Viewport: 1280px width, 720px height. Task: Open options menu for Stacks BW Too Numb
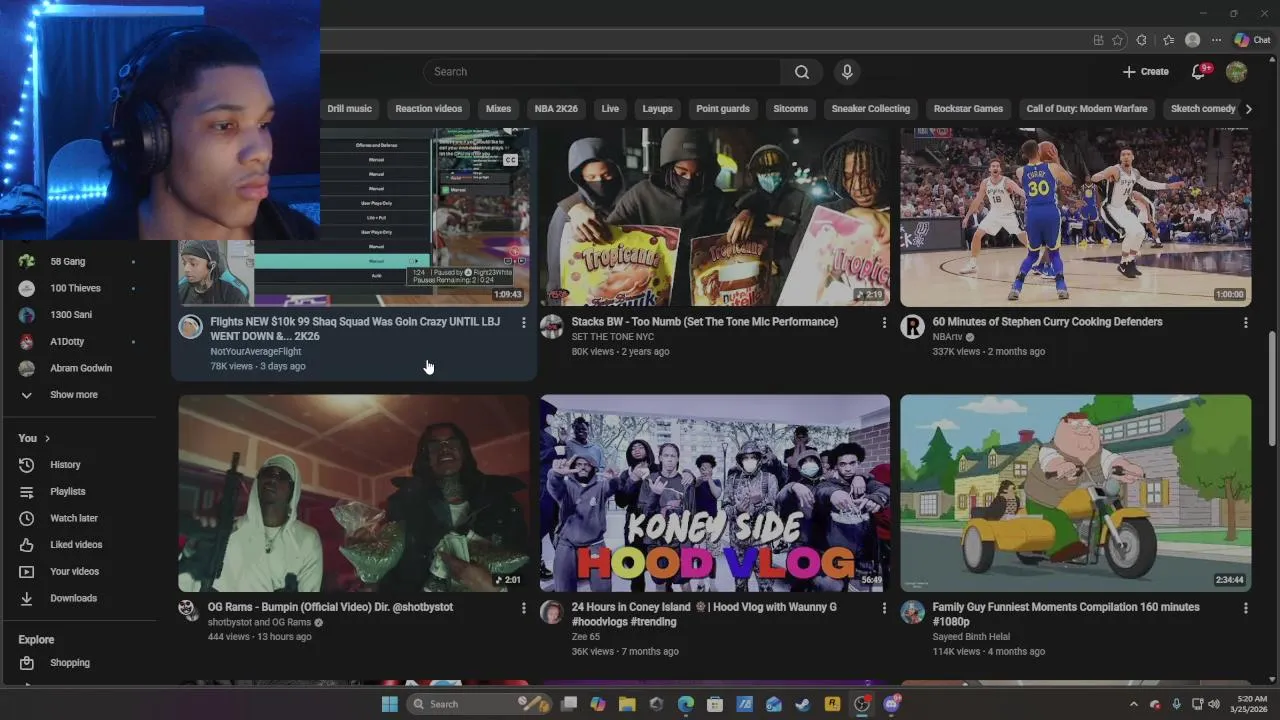point(884,323)
